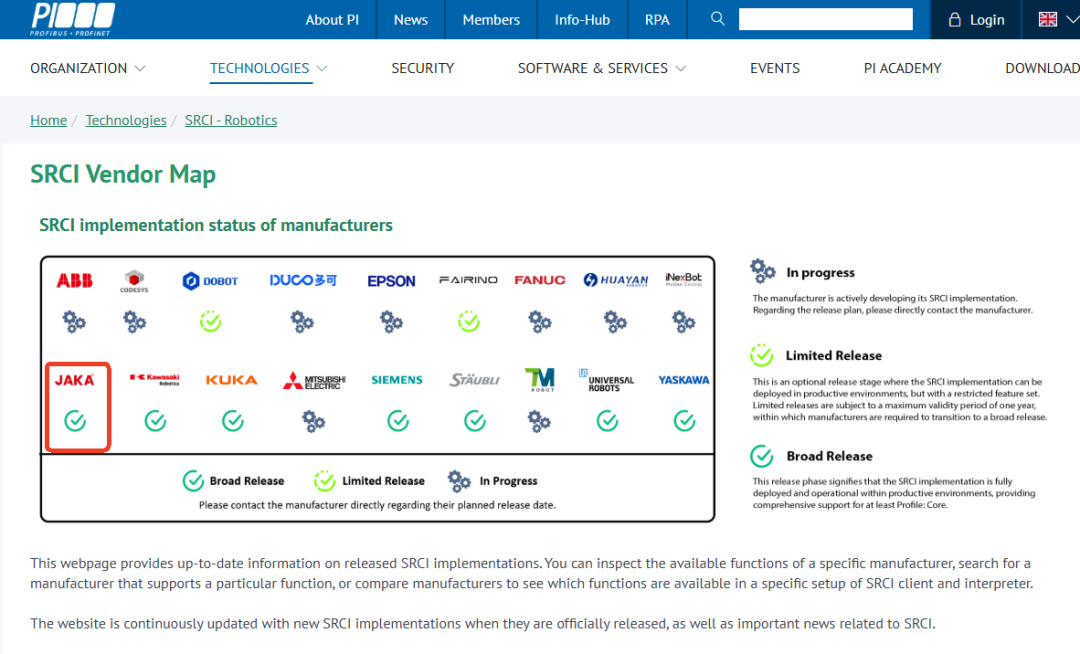
Task: Click the Stäubli logo
Action: (x=475, y=379)
